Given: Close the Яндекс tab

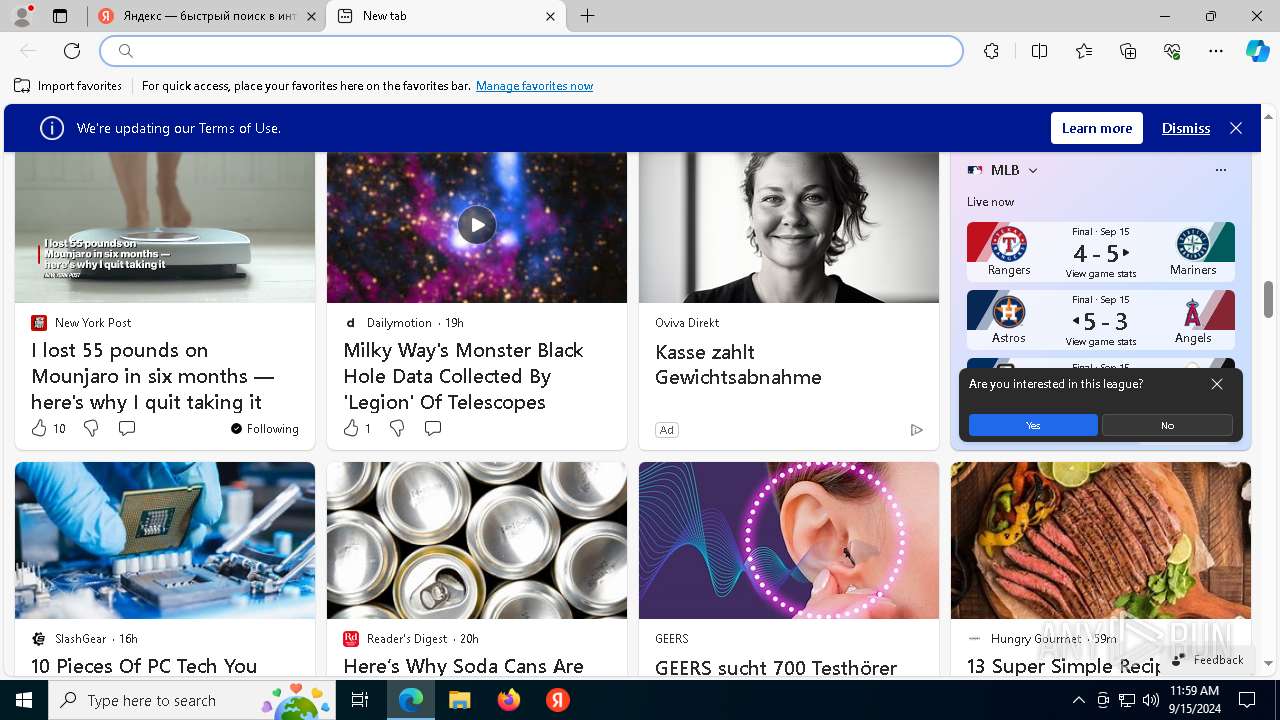Looking at the screenshot, I should tap(311, 16).
